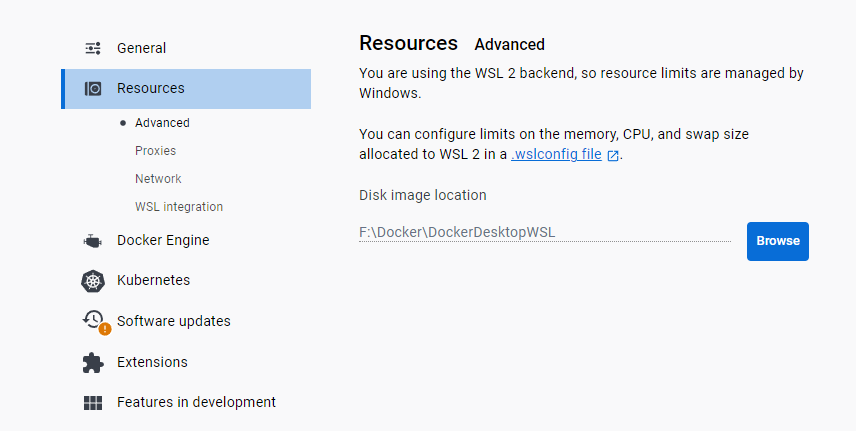Show the Software updates page

[173, 321]
